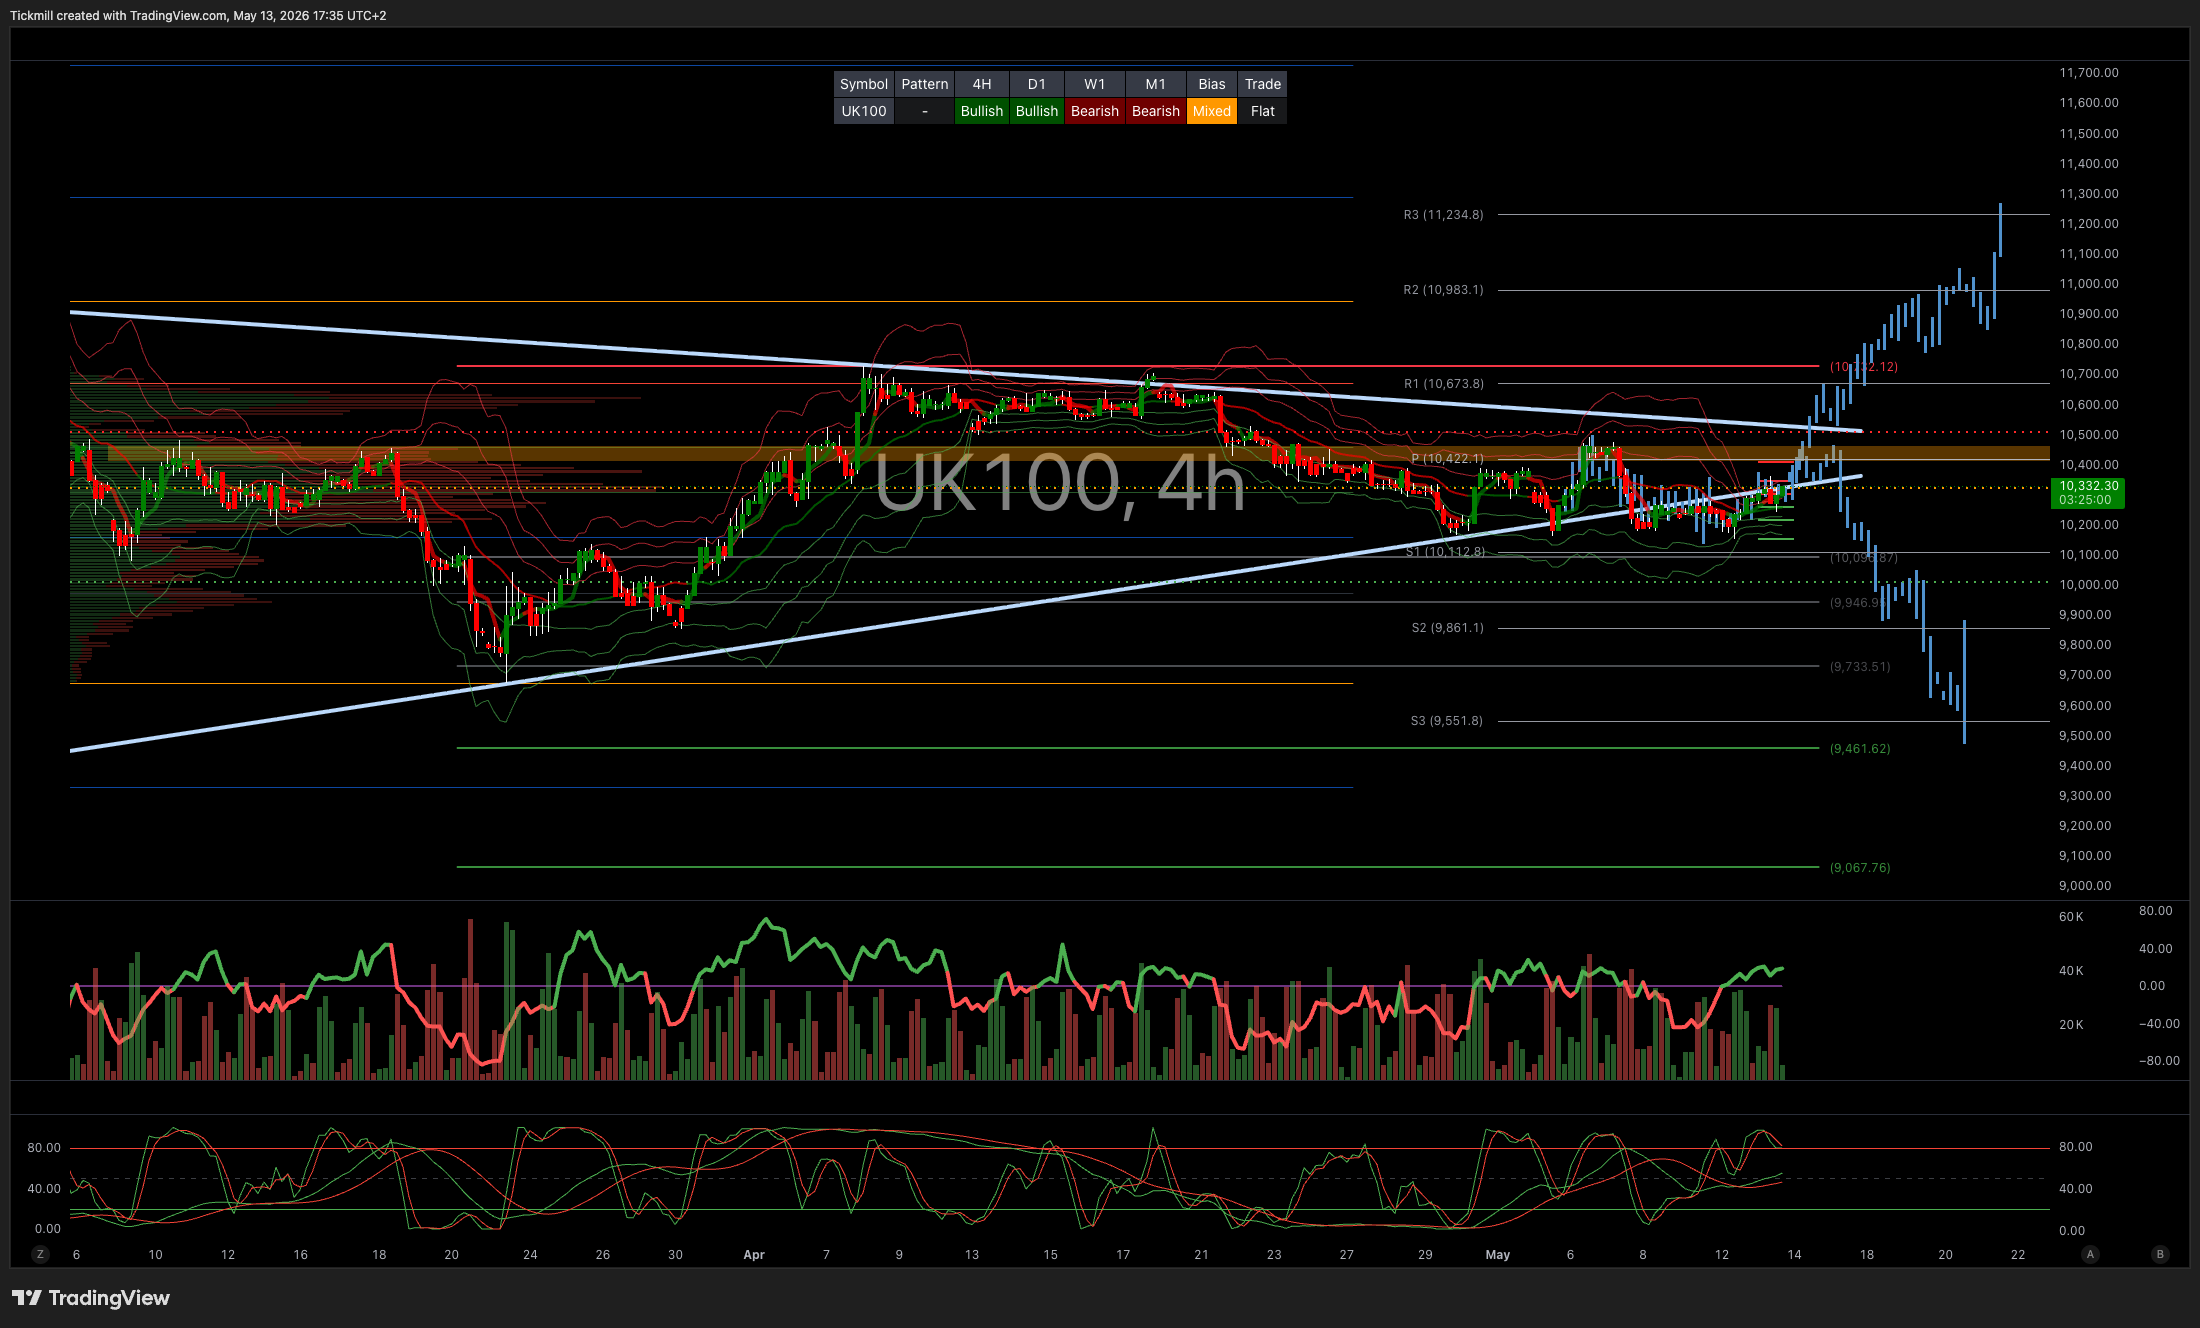
Task: Click 9,500.00 on the price axis
Action: pyautogui.click(x=2085, y=736)
